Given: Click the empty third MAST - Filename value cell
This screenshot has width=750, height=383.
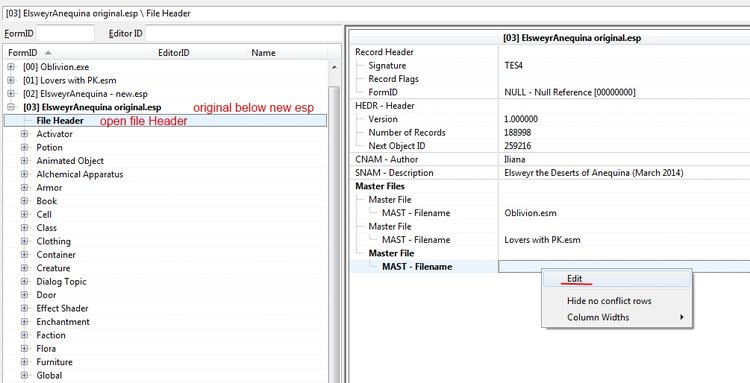Looking at the screenshot, I should pos(624,266).
